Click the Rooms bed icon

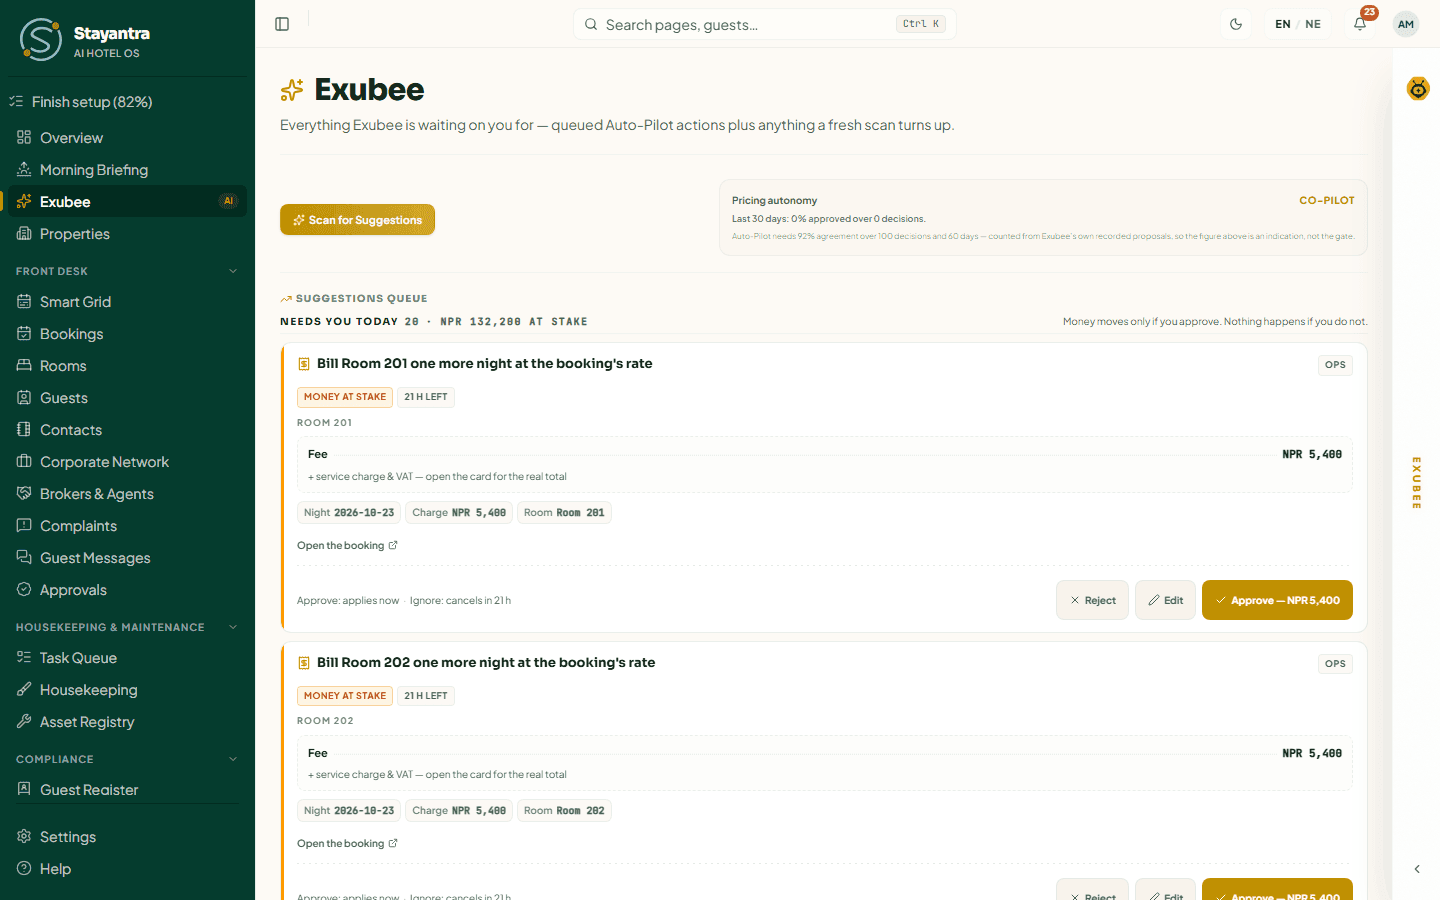(x=24, y=365)
